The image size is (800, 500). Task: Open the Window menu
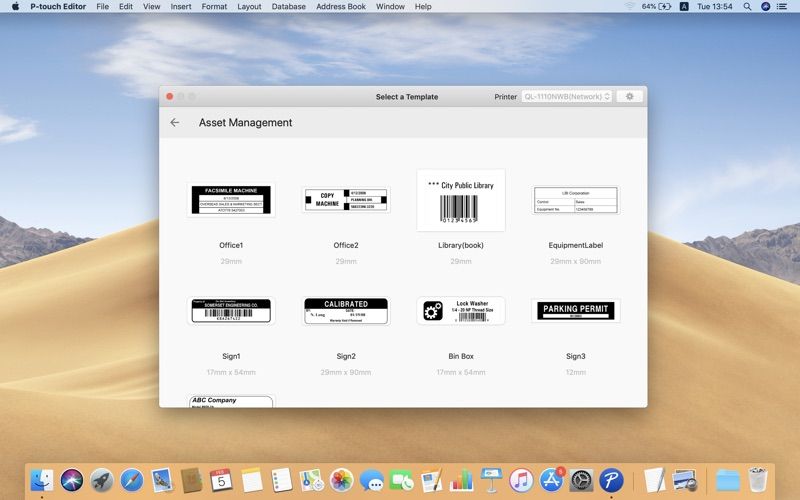coord(390,7)
